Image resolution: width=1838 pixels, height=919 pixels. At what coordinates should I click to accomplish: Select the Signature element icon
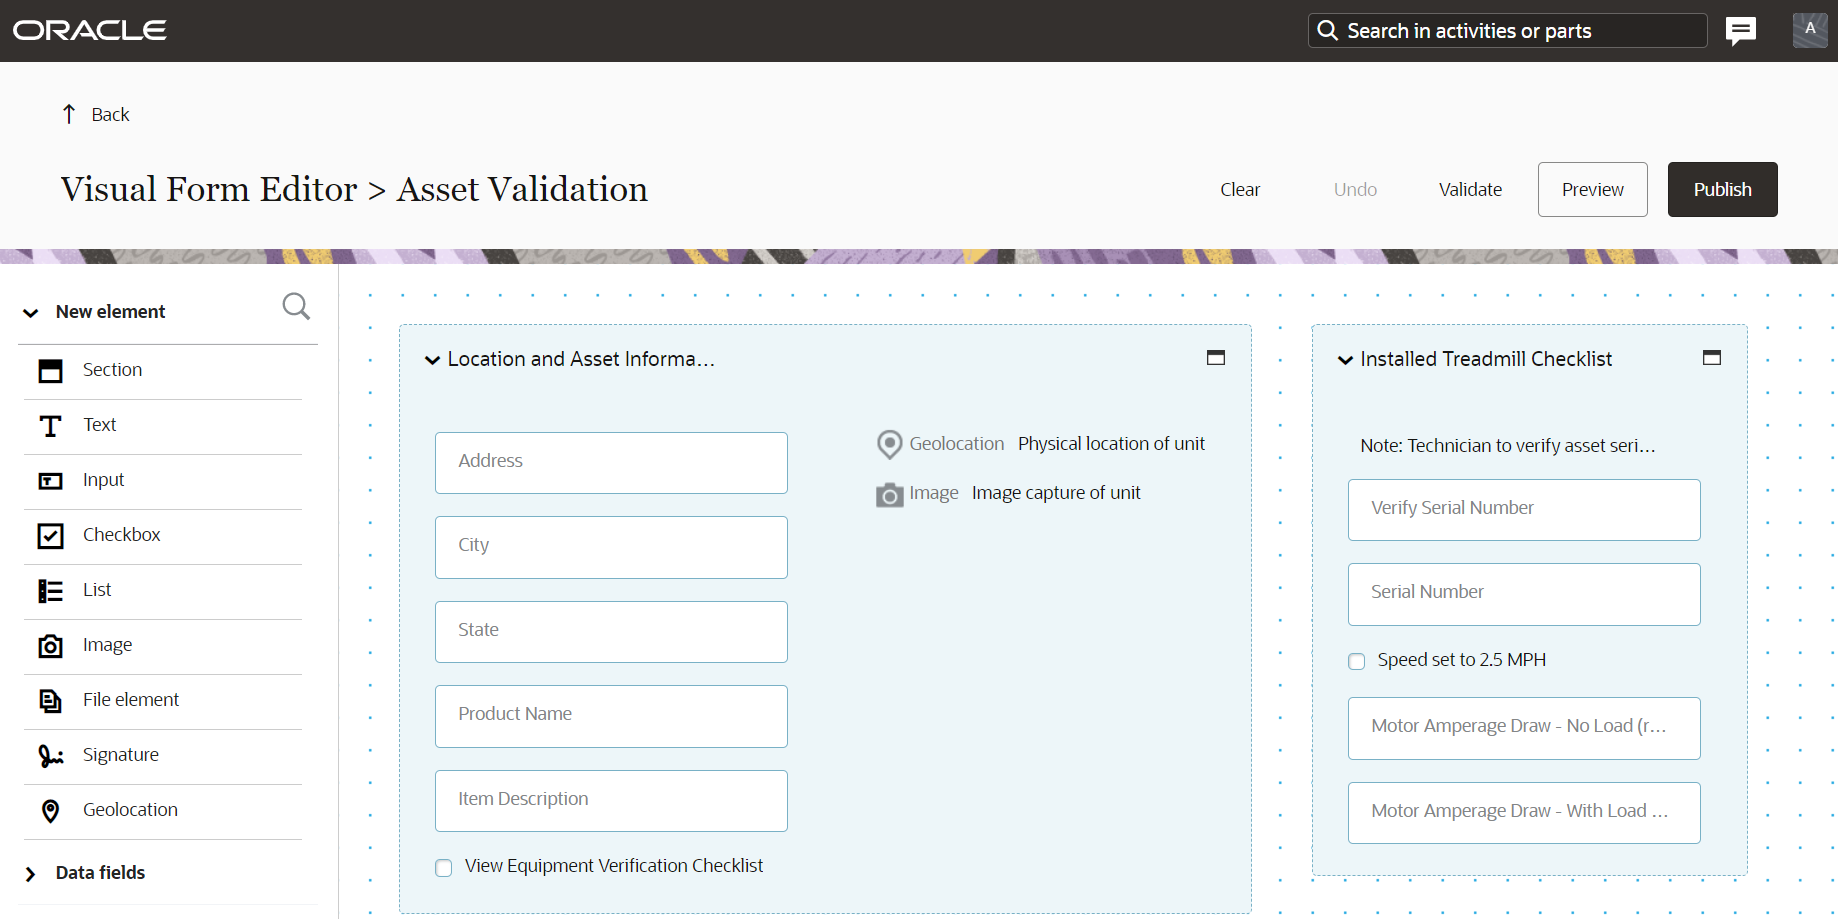tap(50, 756)
